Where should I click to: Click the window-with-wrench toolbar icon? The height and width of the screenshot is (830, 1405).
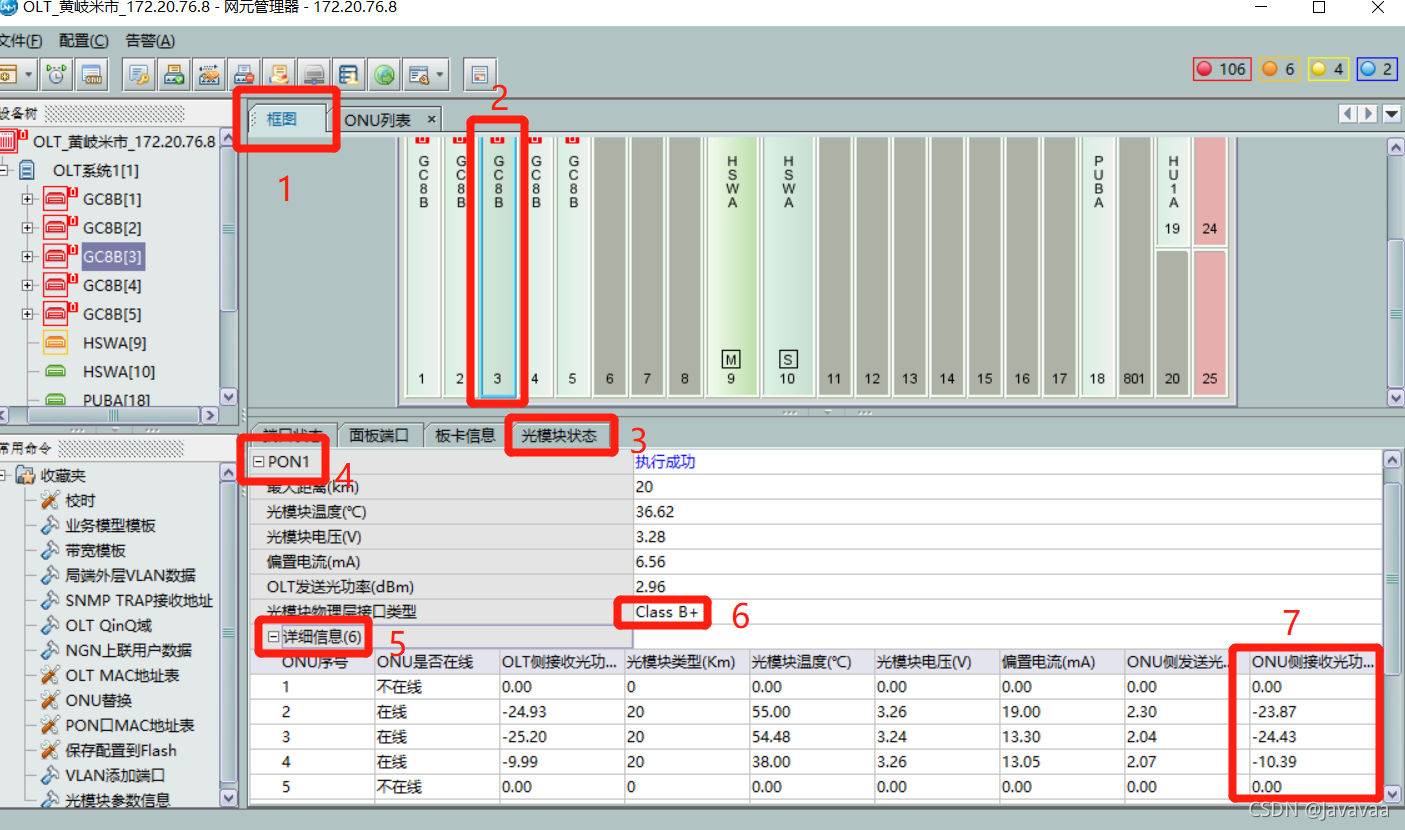tap(419, 74)
